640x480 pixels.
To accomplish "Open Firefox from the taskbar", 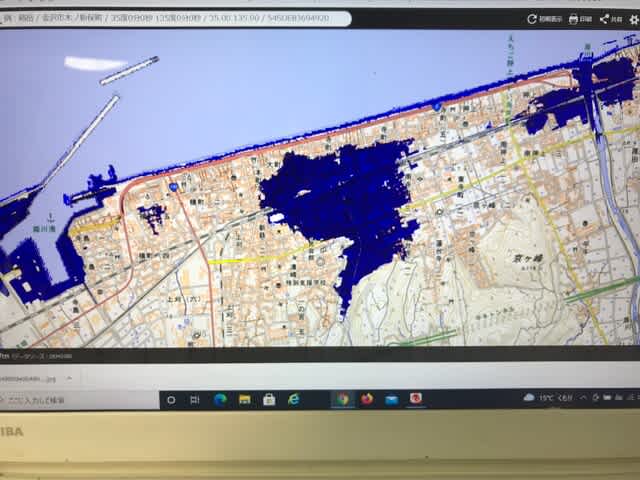I will pos(367,399).
